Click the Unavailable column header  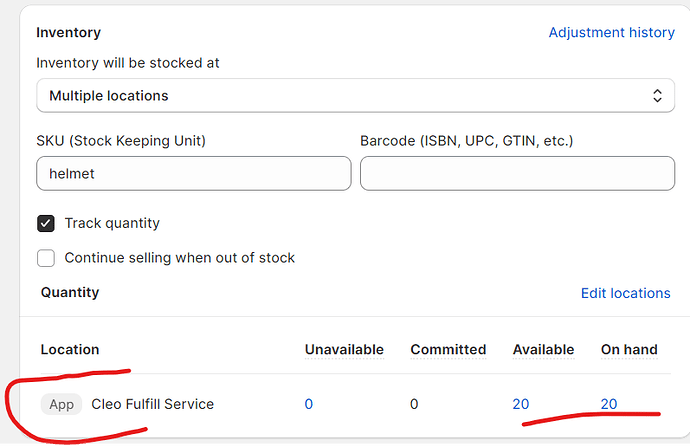coord(344,349)
